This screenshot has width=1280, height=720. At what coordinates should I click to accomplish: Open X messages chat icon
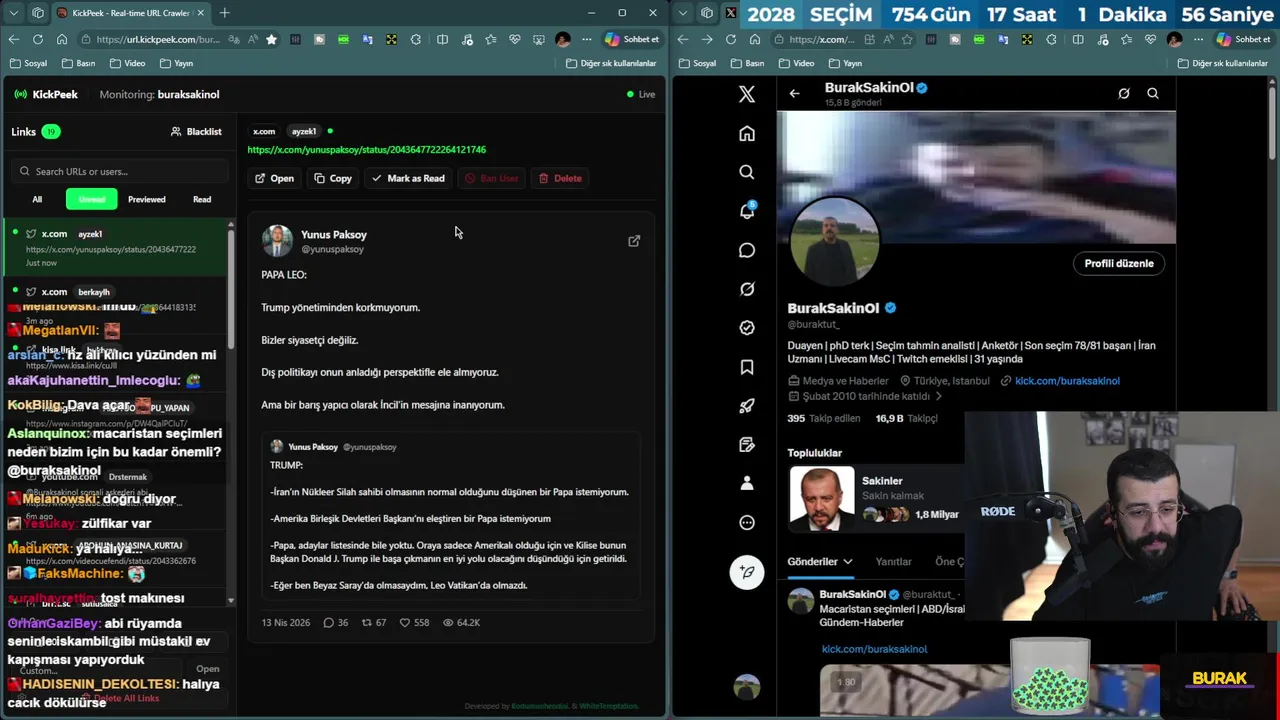[x=747, y=250]
